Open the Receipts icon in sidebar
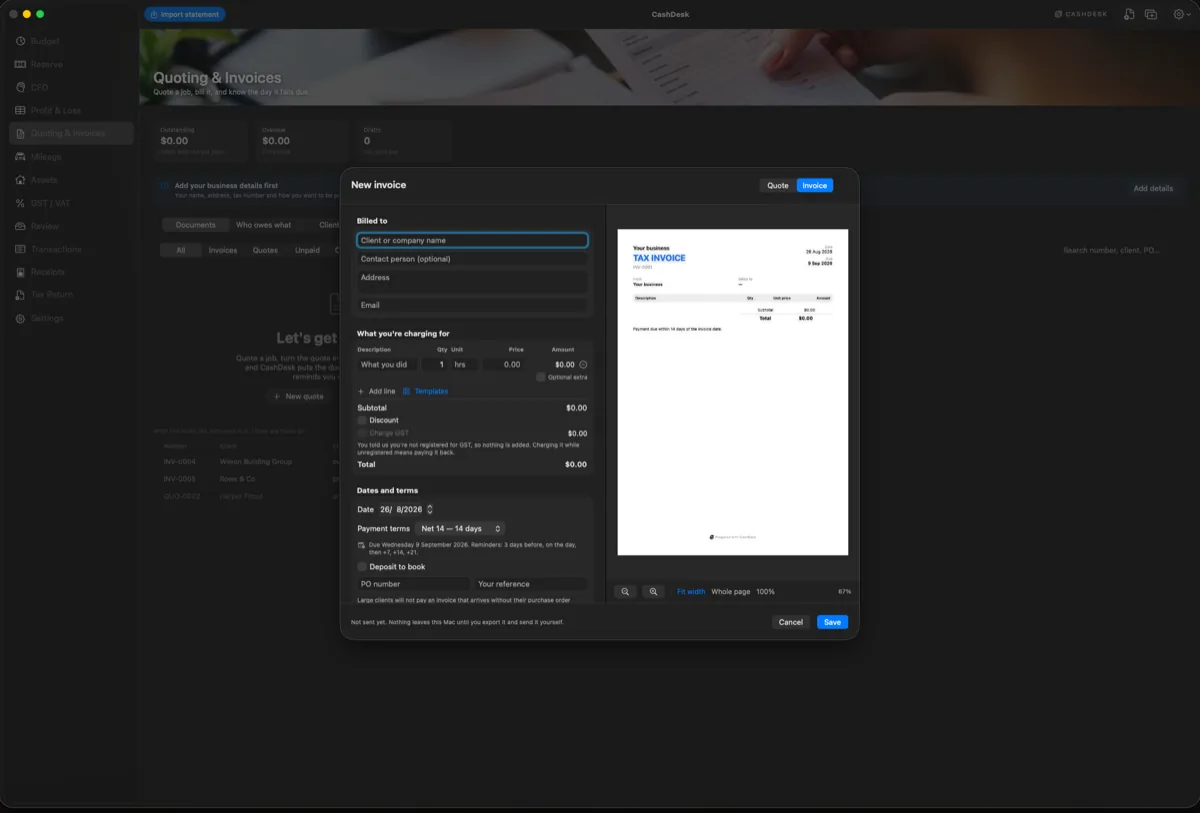Viewport: 1200px width, 813px height. pos(20,272)
